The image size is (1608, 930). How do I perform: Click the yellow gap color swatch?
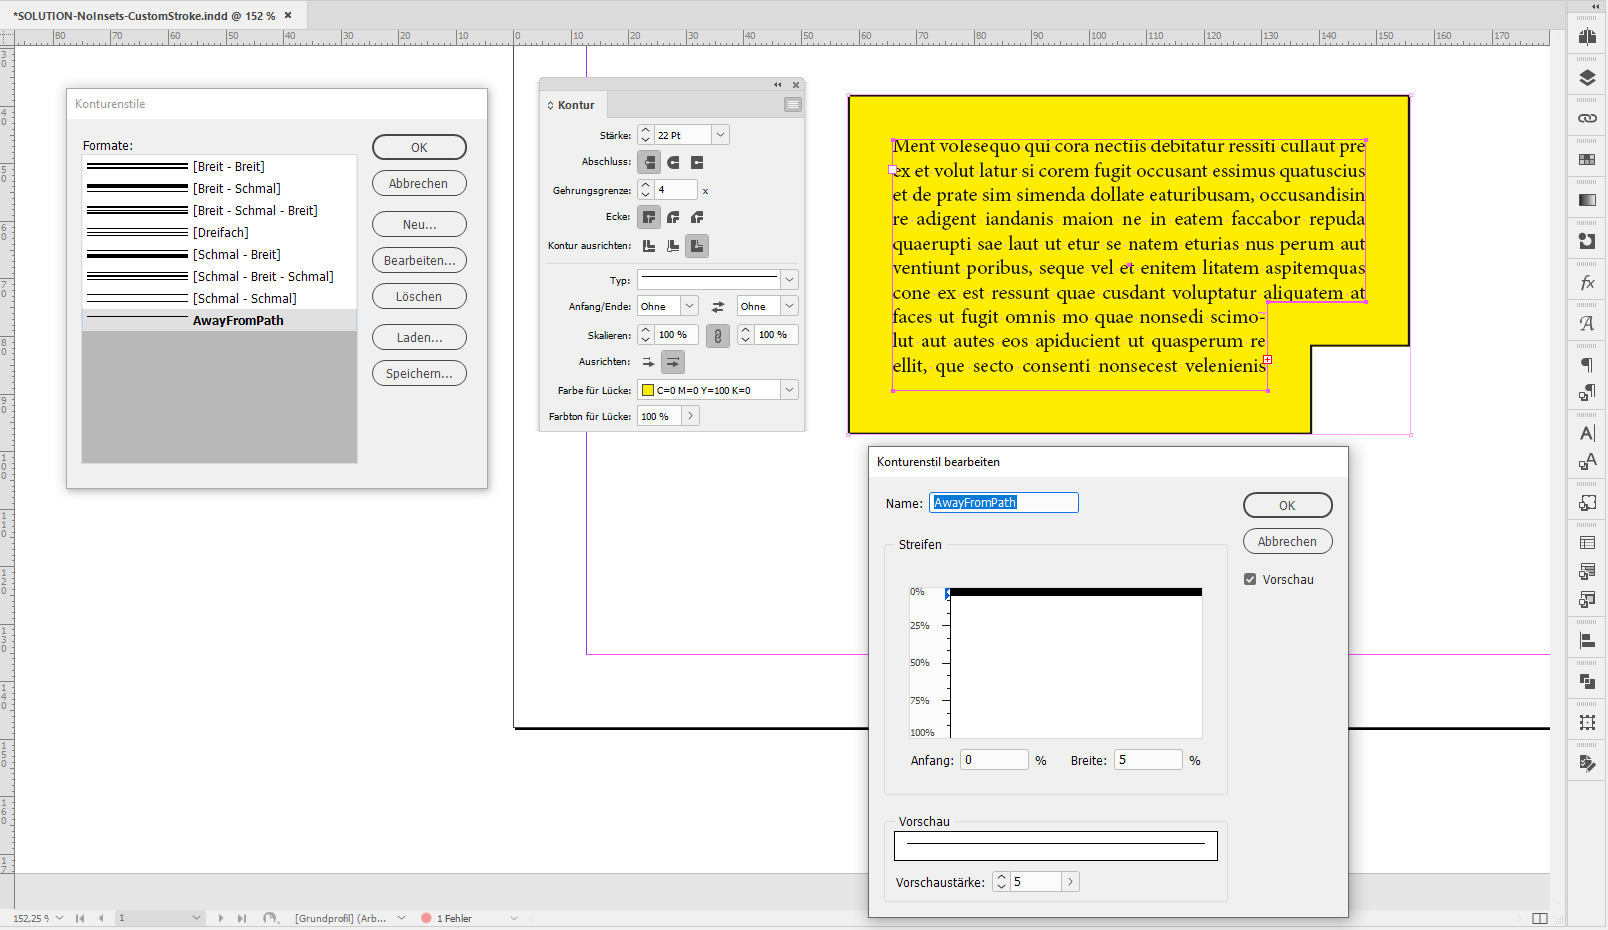coord(647,390)
